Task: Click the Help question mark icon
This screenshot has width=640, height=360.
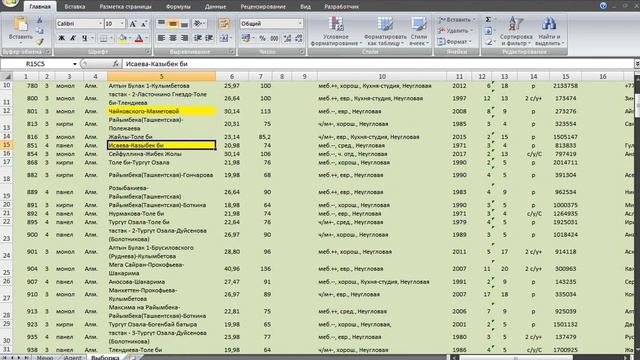Action: (603, 6)
